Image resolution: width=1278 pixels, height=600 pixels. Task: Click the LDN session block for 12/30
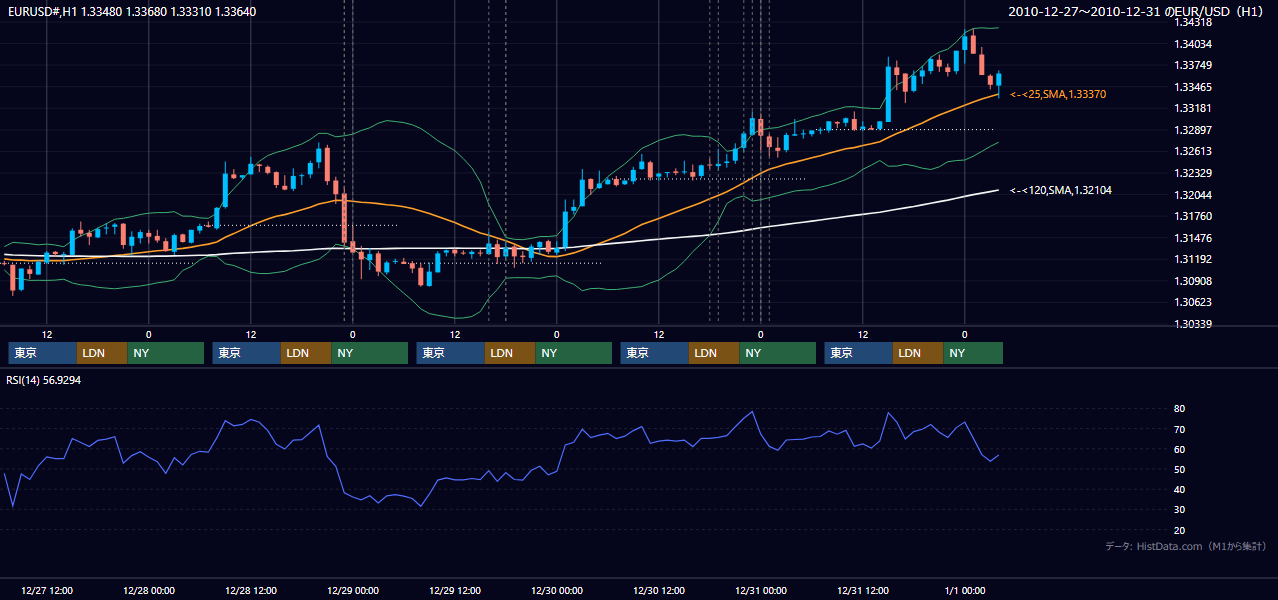714,353
